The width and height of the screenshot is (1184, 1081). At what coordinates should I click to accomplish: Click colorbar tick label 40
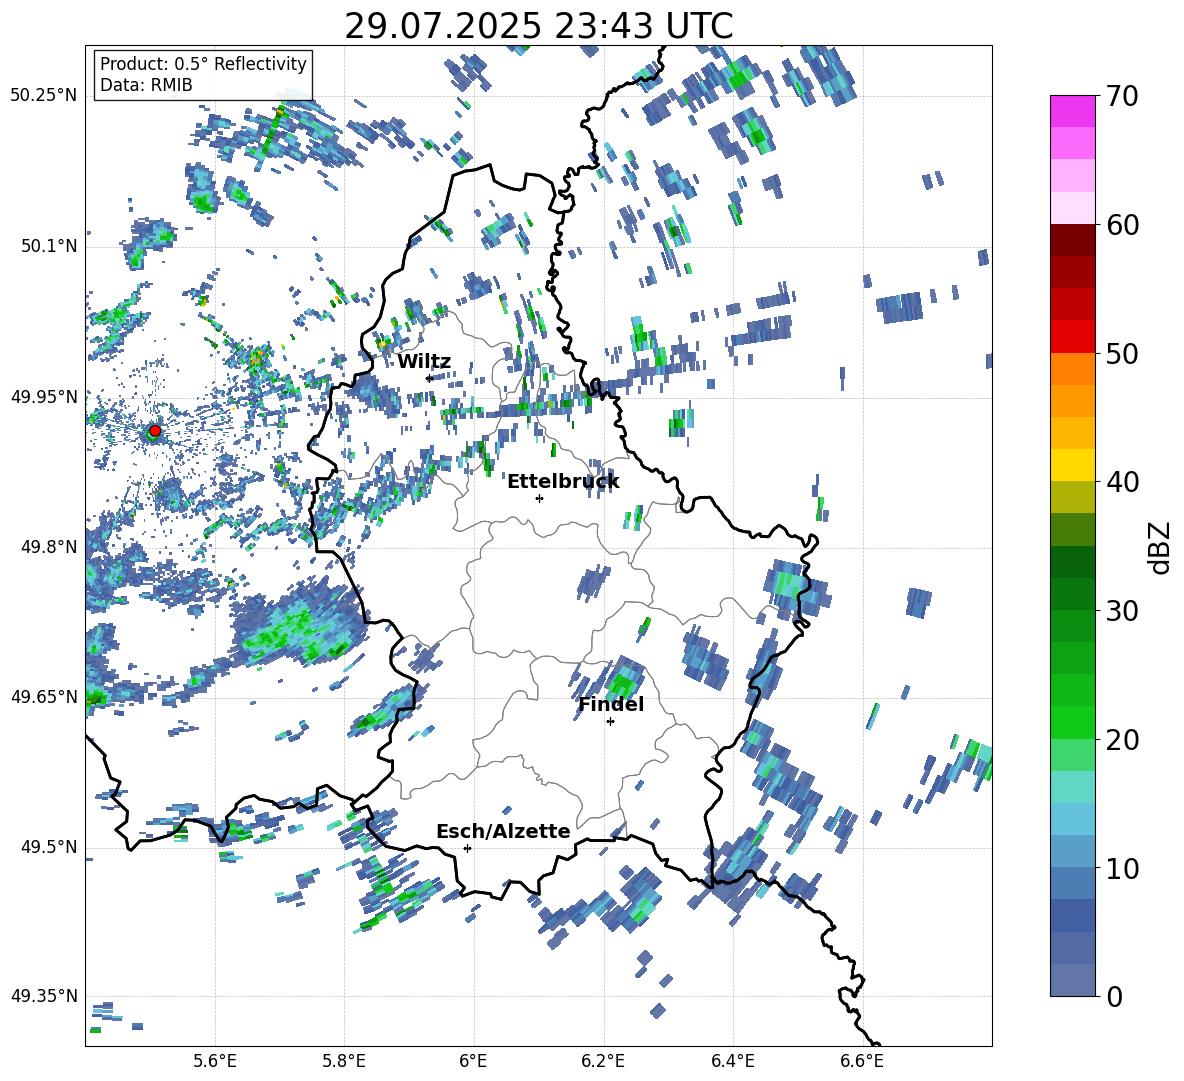[1122, 482]
